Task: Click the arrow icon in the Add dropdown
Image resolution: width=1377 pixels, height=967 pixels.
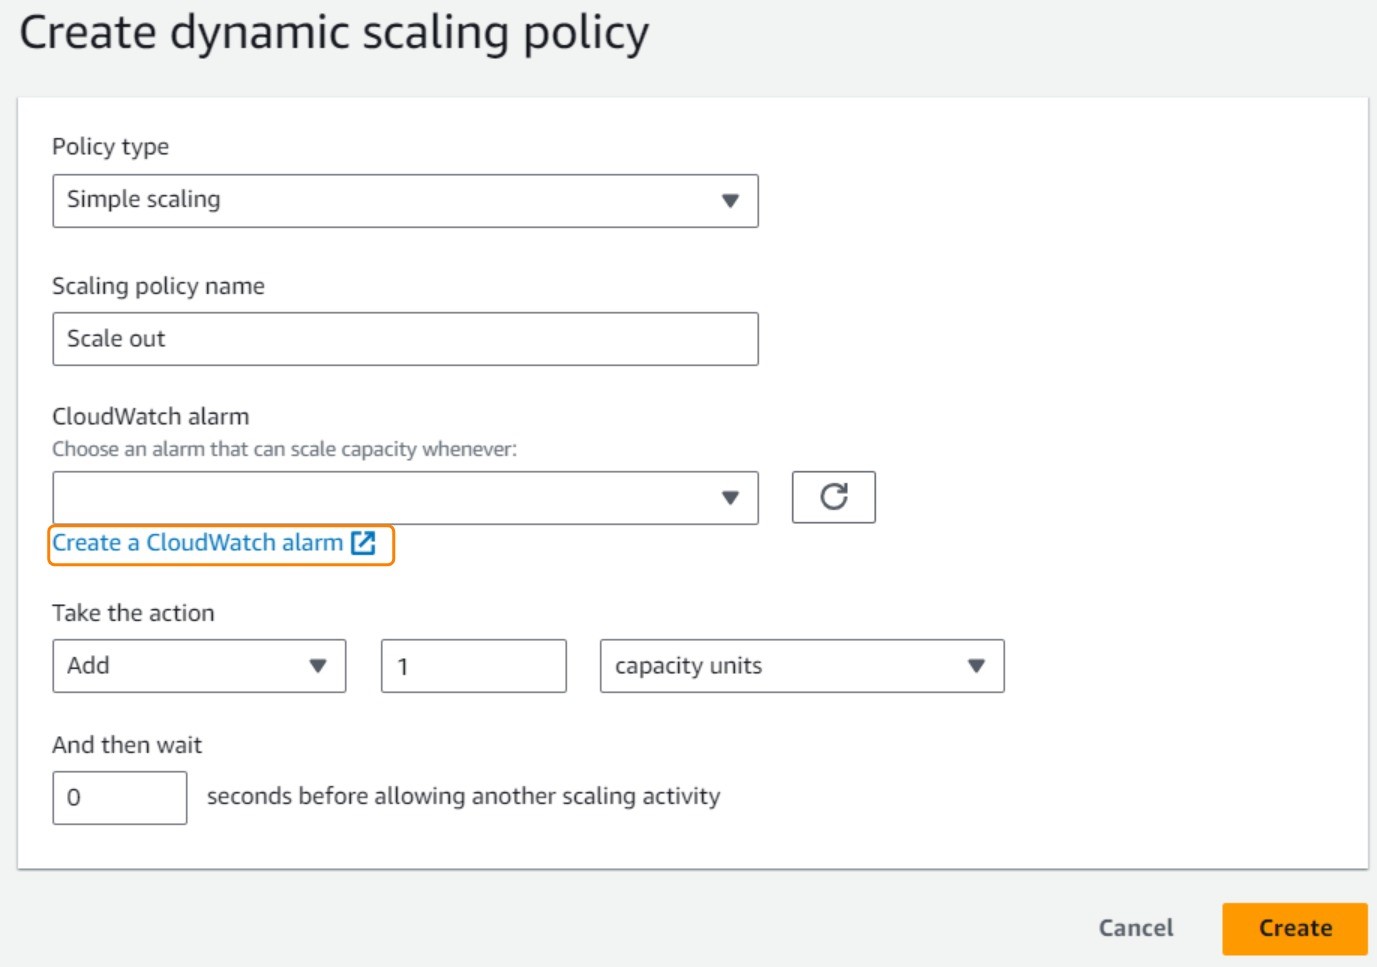Action: [x=318, y=666]
